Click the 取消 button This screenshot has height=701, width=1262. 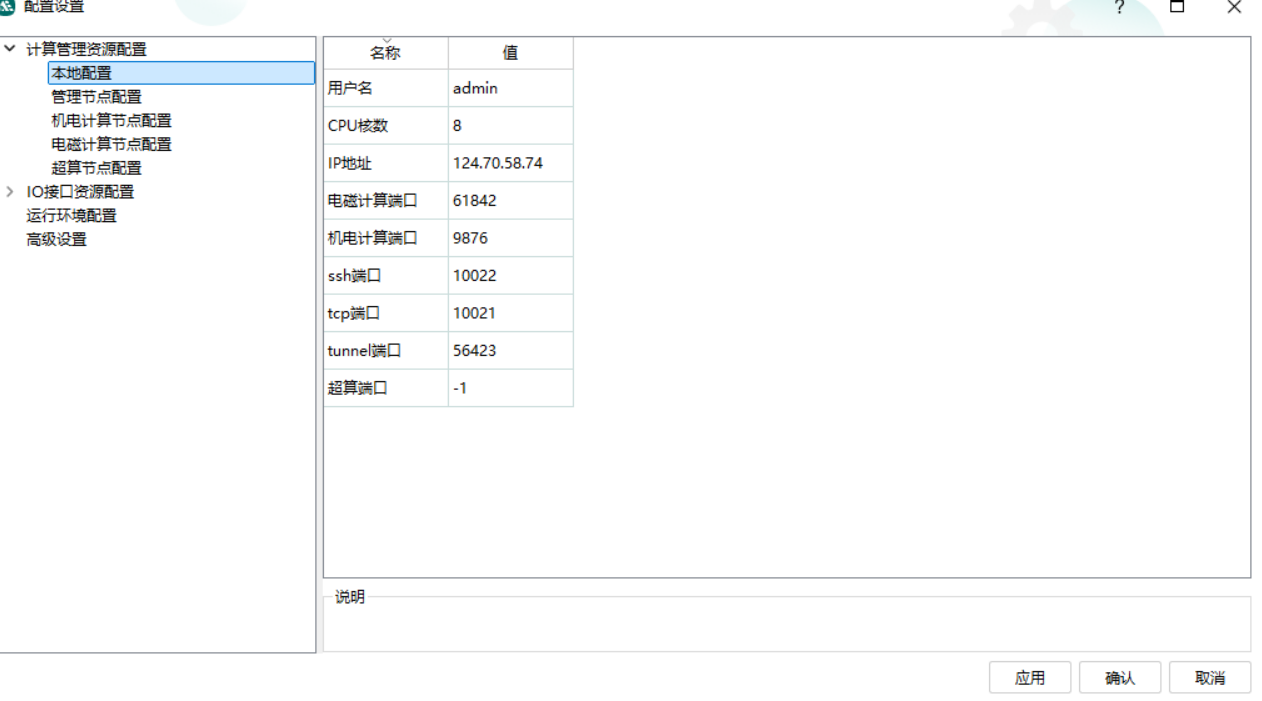click(1209, 678)
